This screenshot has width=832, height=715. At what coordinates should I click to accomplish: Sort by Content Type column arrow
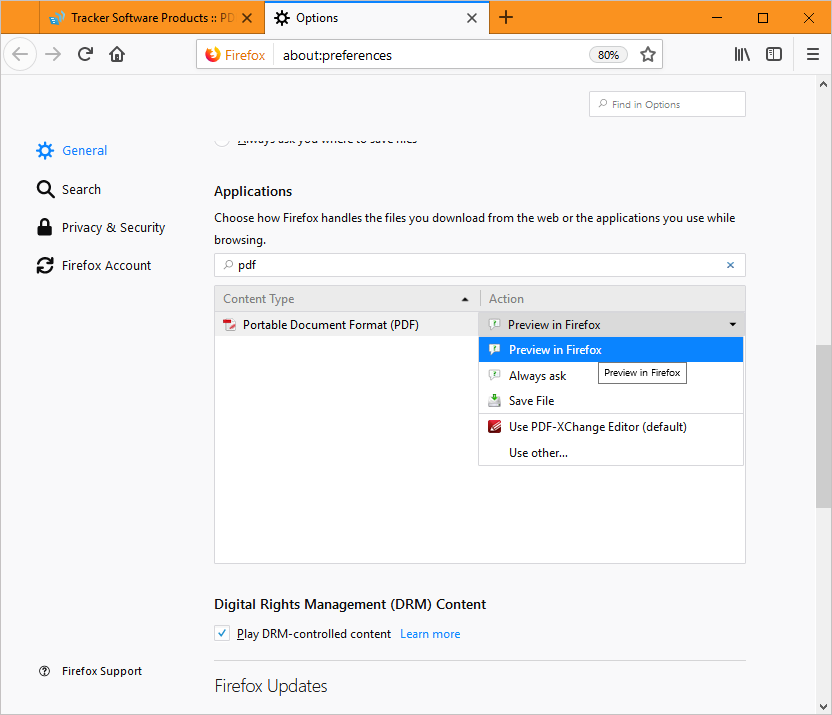pyautogui.click(x=465, y=299)
